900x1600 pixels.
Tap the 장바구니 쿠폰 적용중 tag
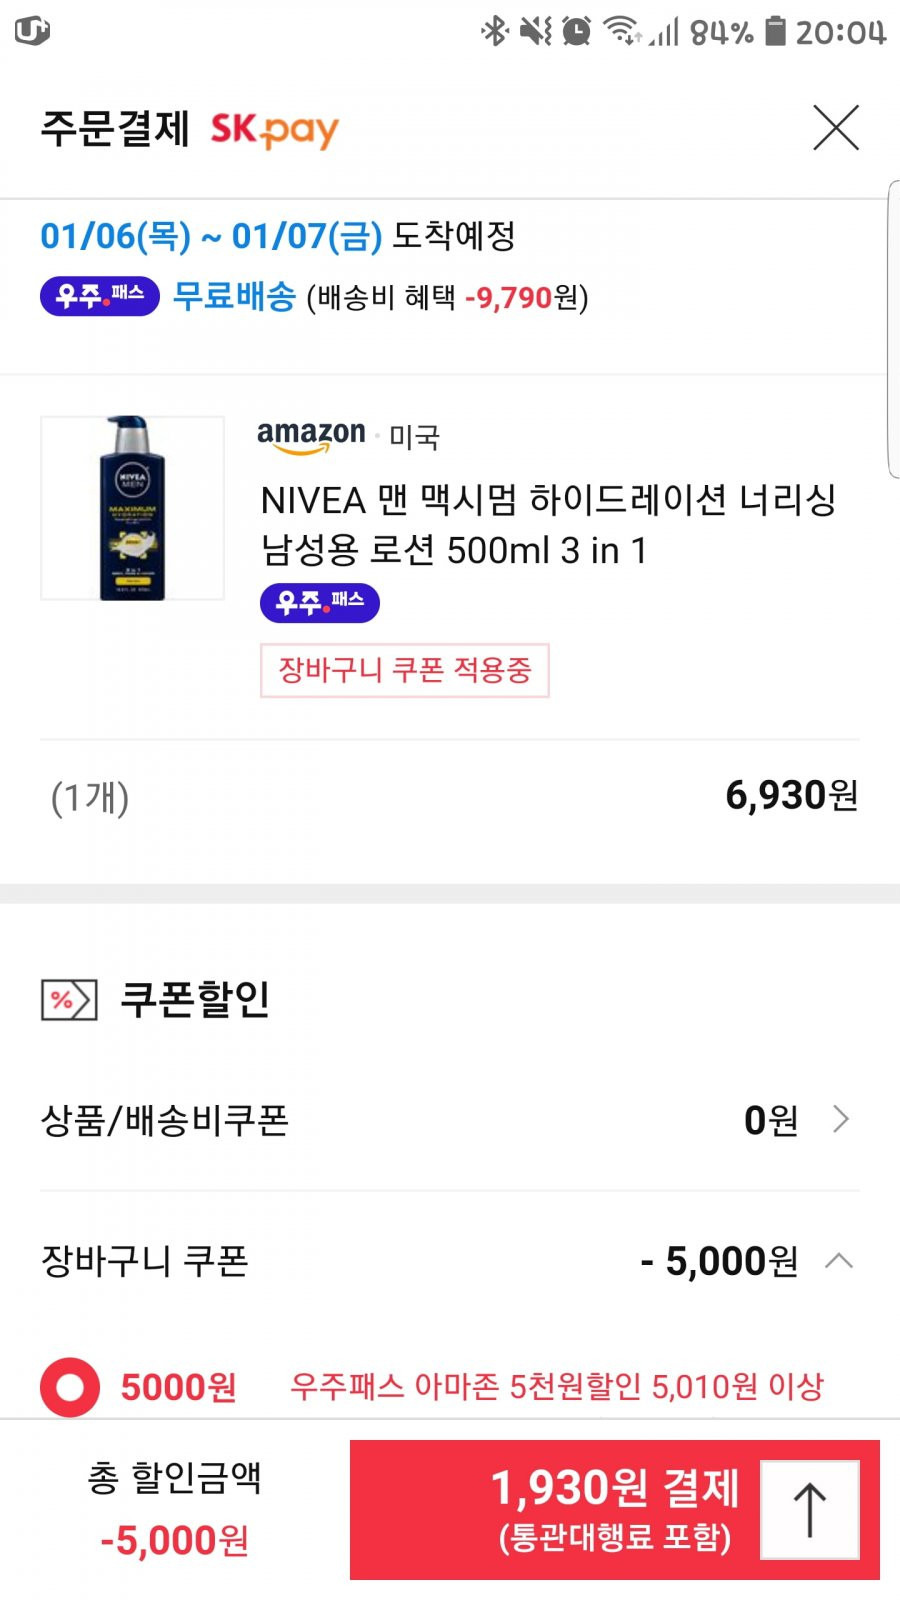tap(405, 670)
